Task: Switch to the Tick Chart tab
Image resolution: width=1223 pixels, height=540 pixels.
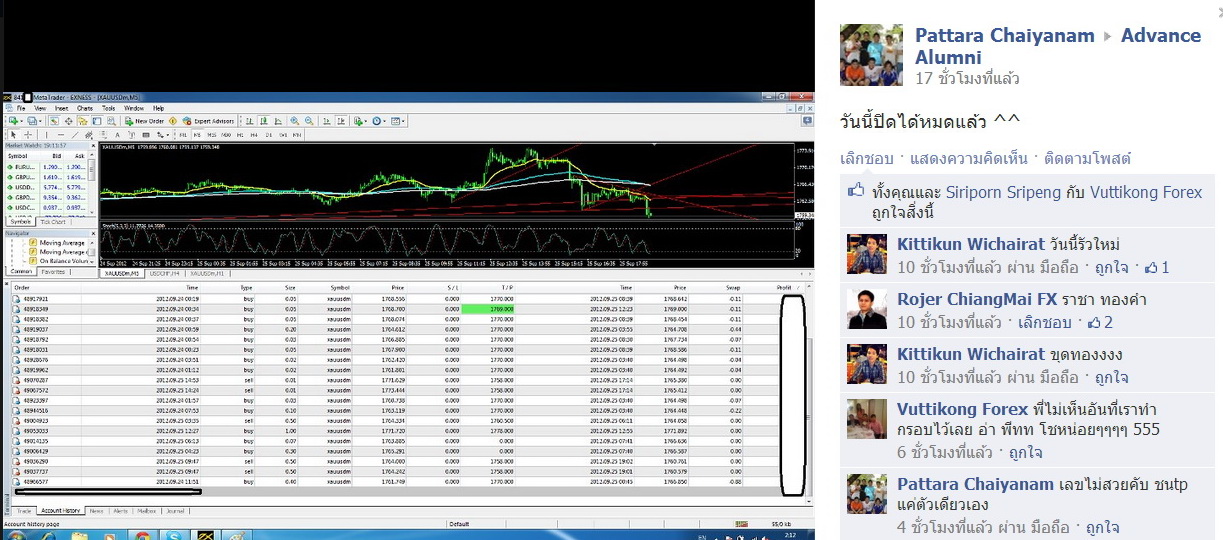Action: [53, 221]
